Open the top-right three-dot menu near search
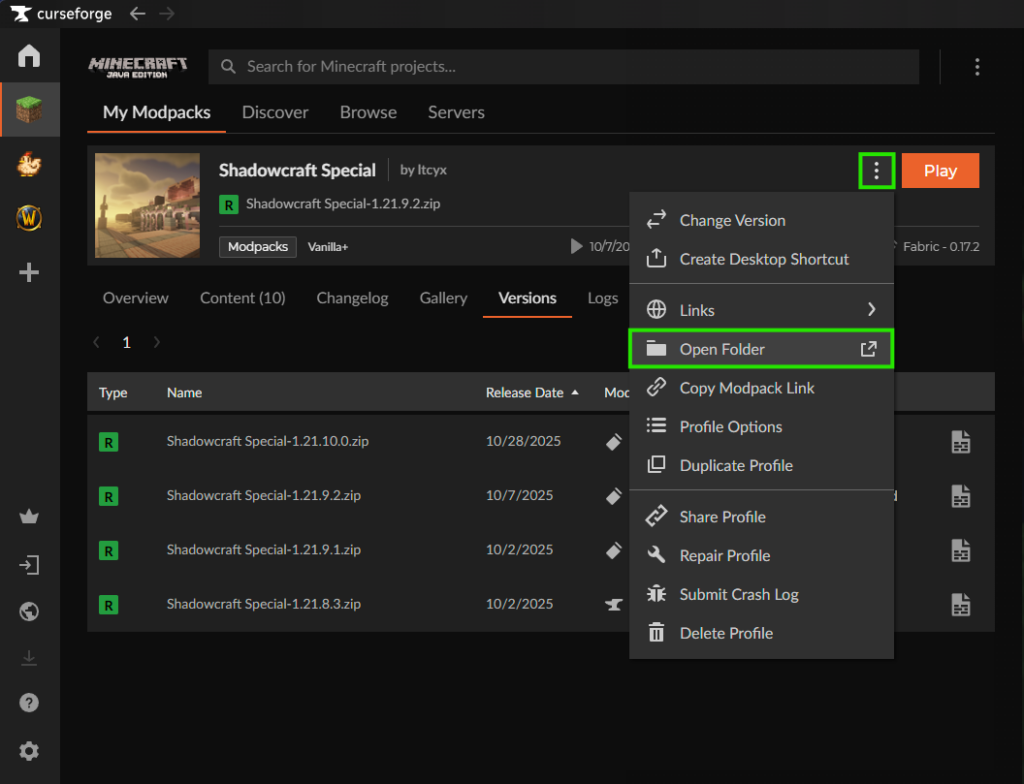Viewport: 1024px width, 784px height. 977,67
